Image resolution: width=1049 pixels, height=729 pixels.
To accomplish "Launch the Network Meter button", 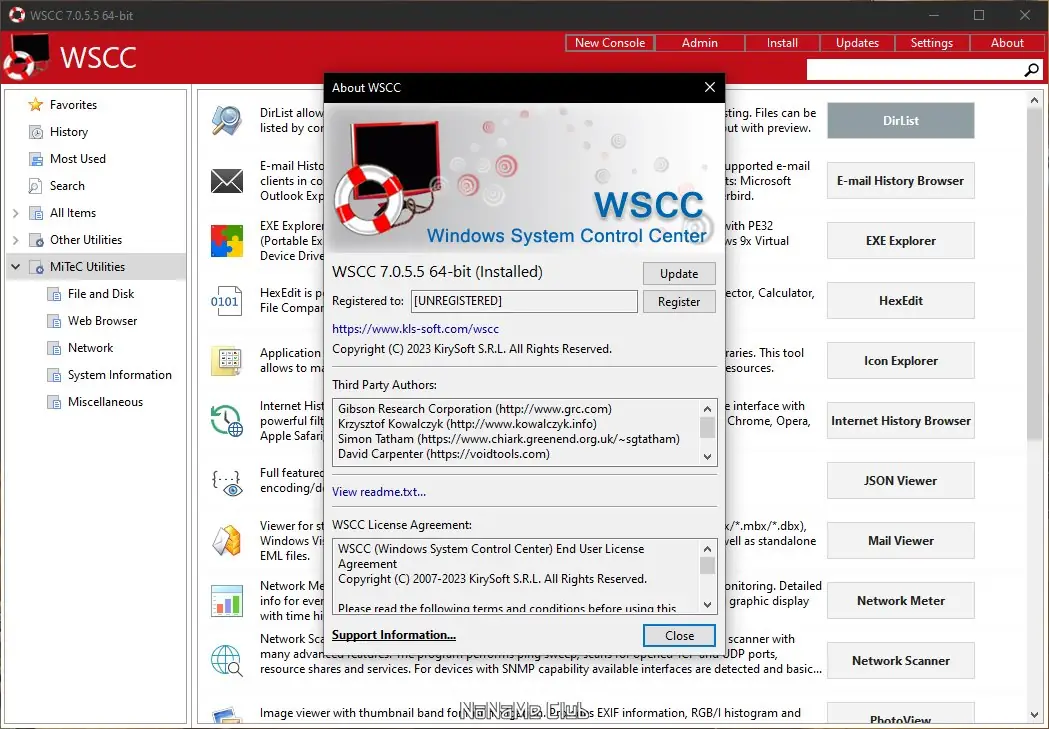I will (900, 601).
